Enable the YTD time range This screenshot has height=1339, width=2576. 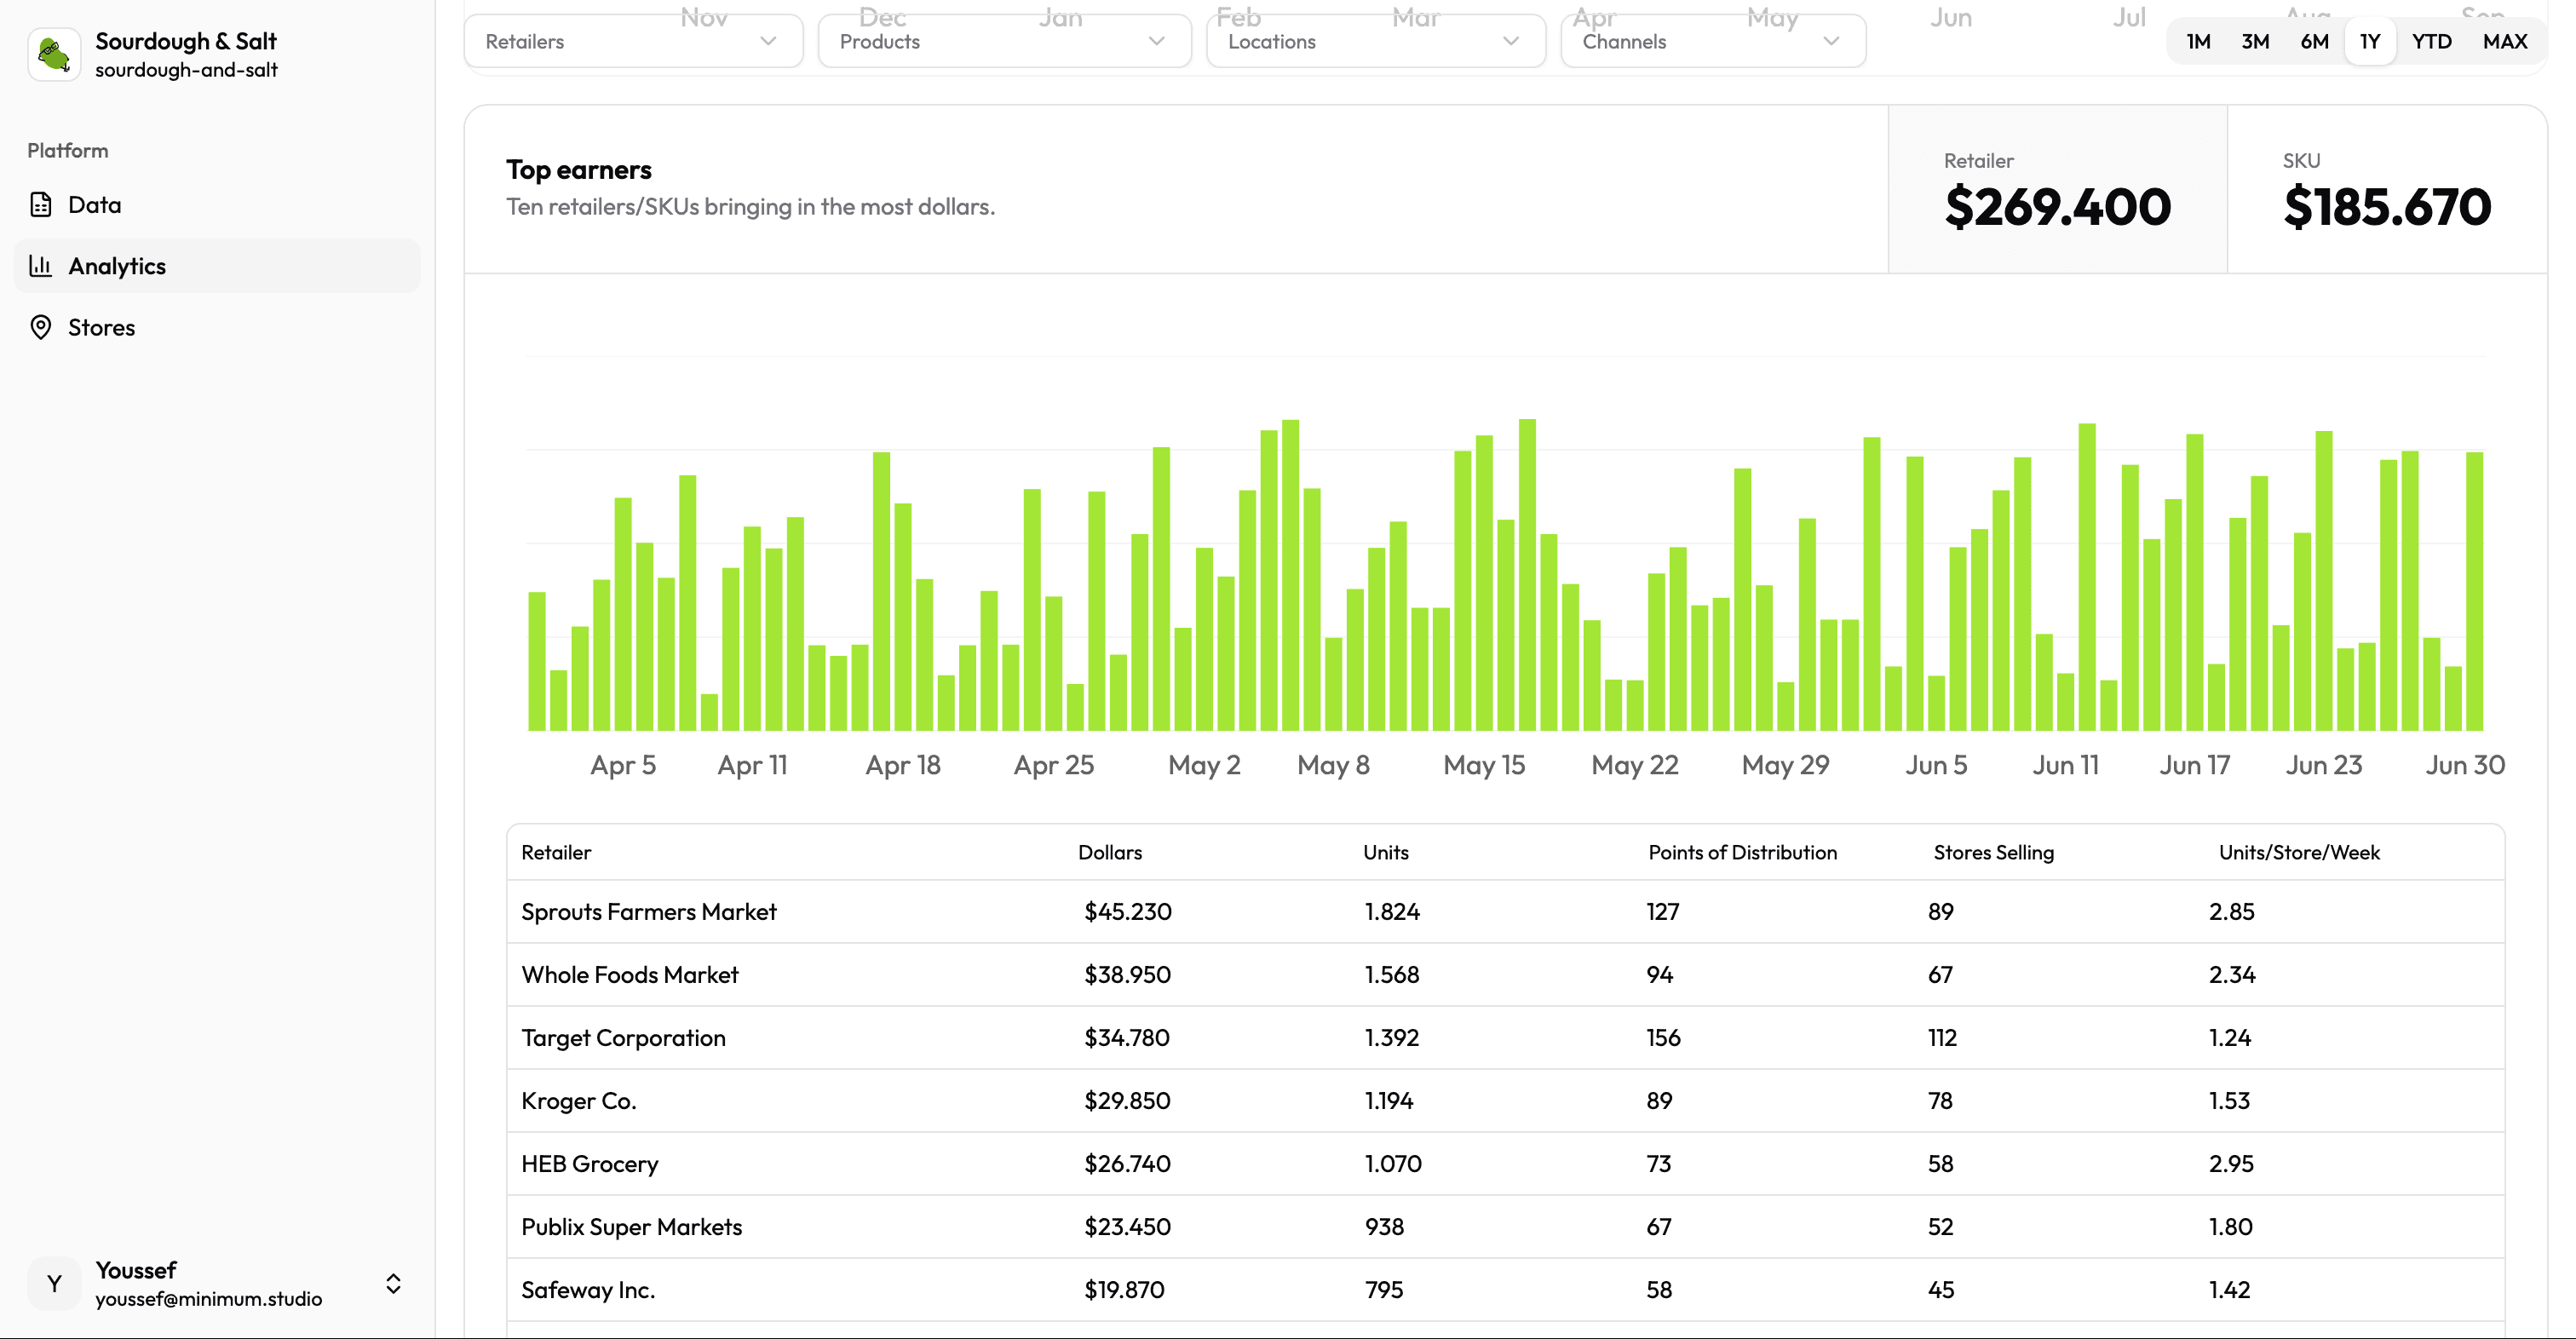pyautogui.click(x=2432, y=41)
